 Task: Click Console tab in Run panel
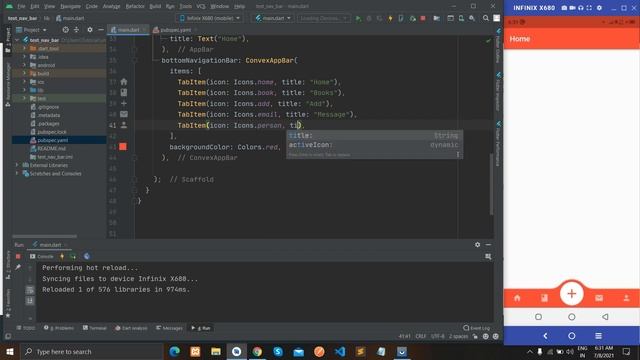click(x=42, y=256)
